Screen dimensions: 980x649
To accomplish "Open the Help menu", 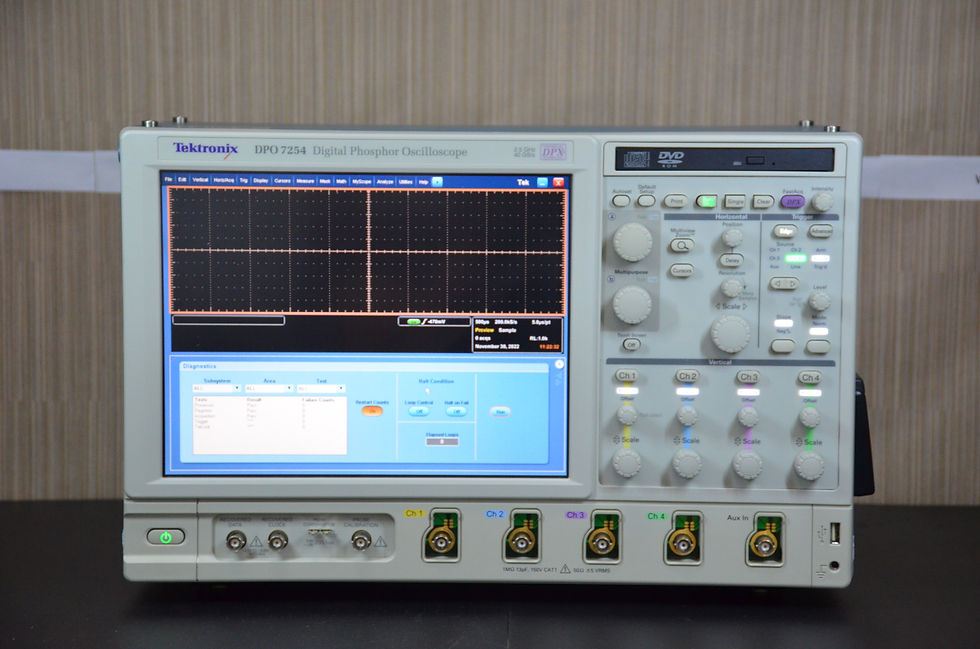I will [x=423, y=182].
